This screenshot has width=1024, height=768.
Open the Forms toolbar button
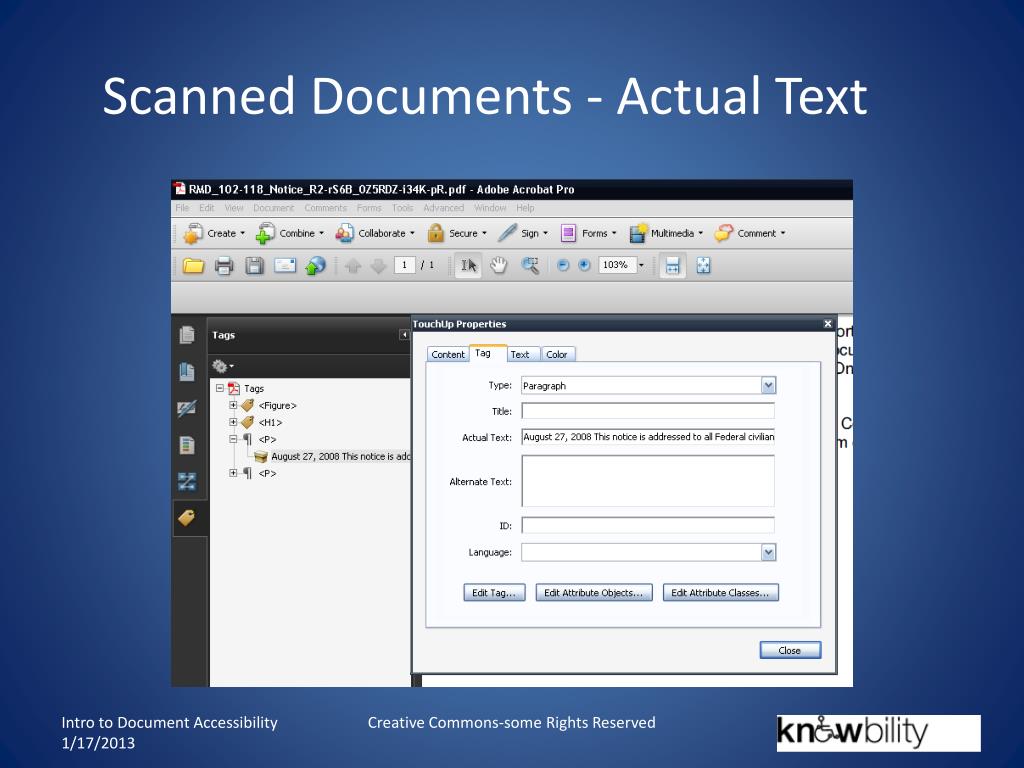[x=588, y=233]
